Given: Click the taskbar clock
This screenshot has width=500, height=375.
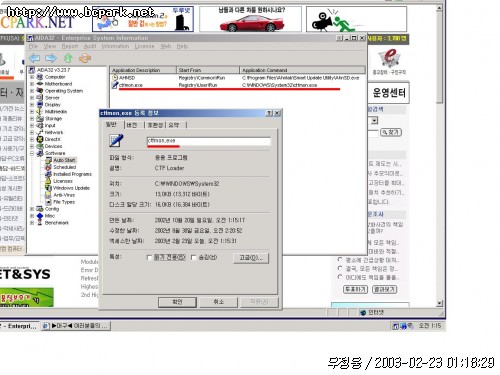Looking at the screenshot, I should tap(430, 326).
